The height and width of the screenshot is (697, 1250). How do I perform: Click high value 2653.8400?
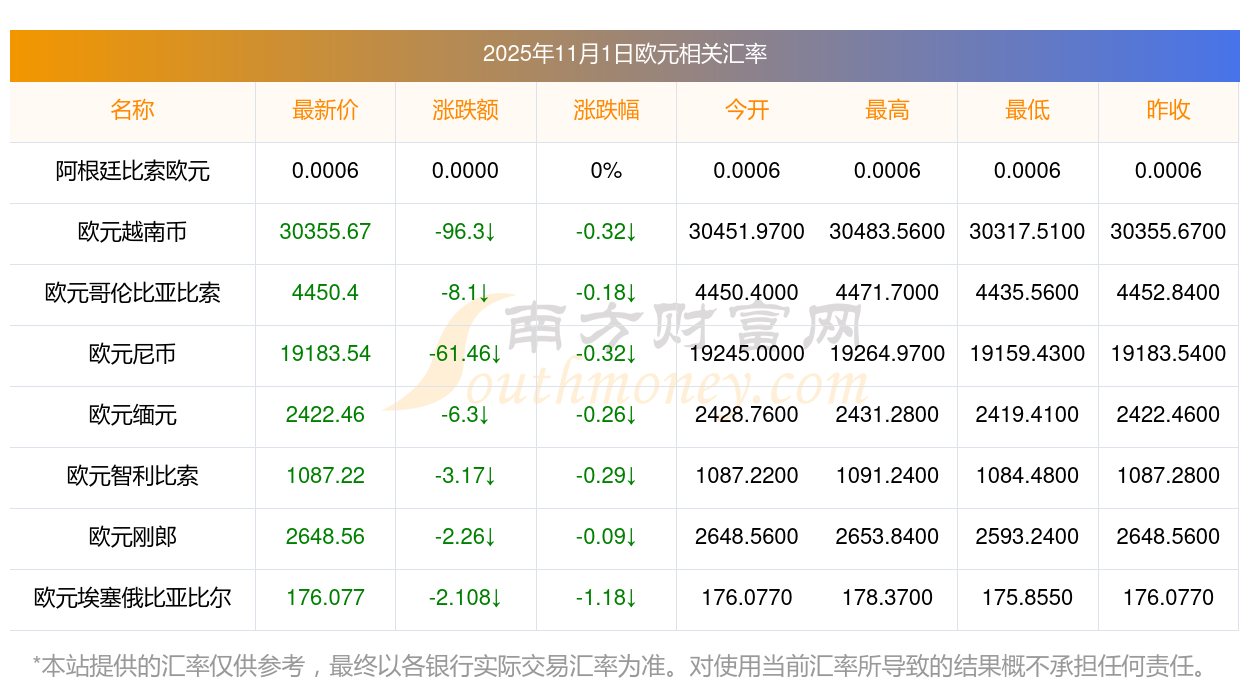[887, 537]
